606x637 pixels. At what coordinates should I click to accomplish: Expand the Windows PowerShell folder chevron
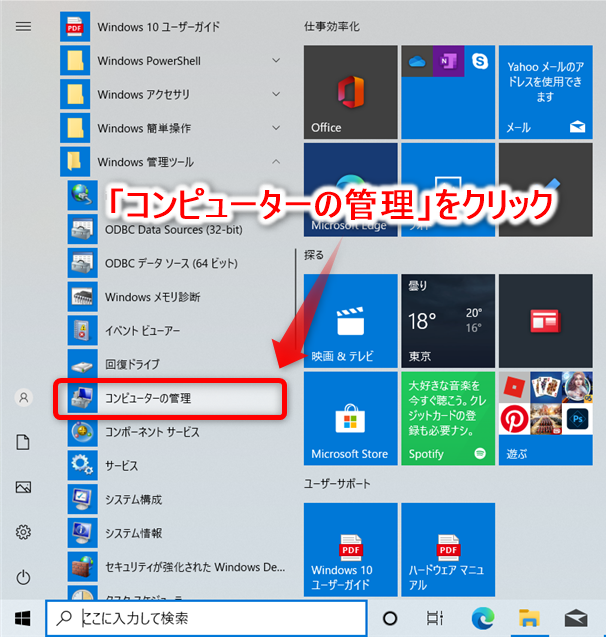pos(276,61)
